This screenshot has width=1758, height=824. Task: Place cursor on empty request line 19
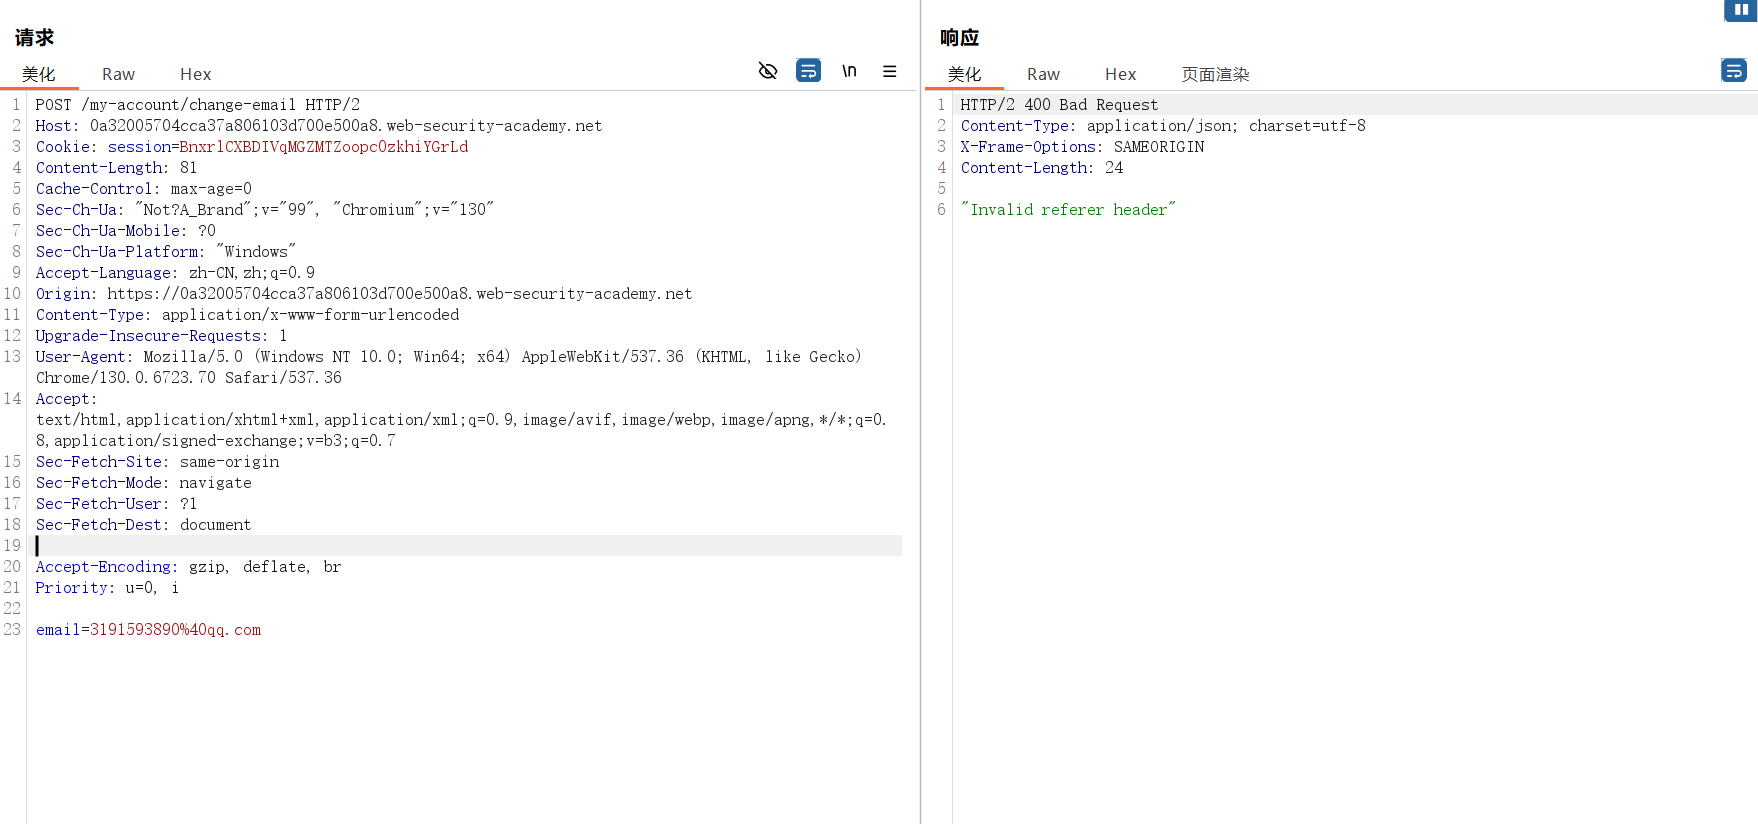400,546
